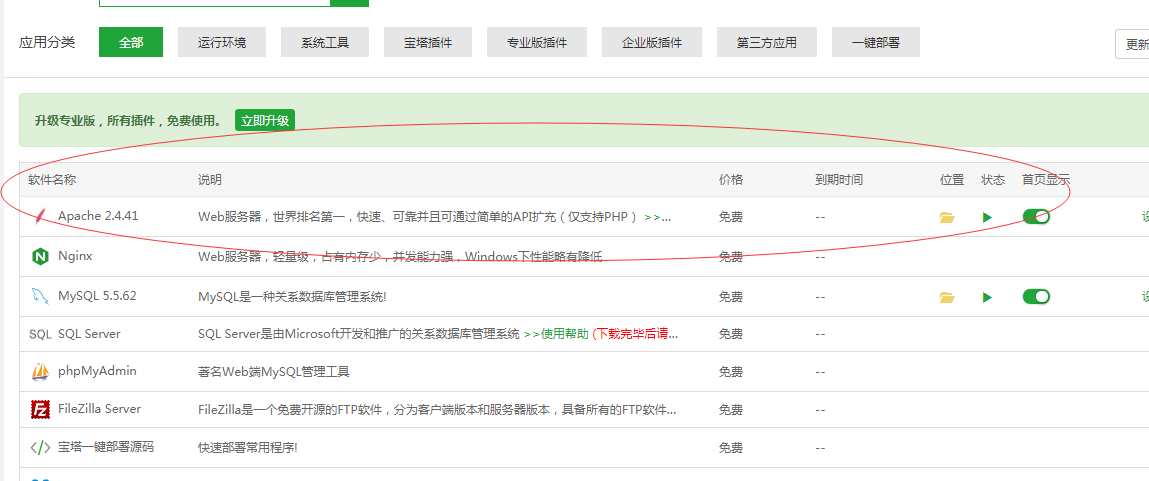This screenshot has height=481, width=1149.
Task: Click the 软件名称 column header
Action: tap(52, 180)
